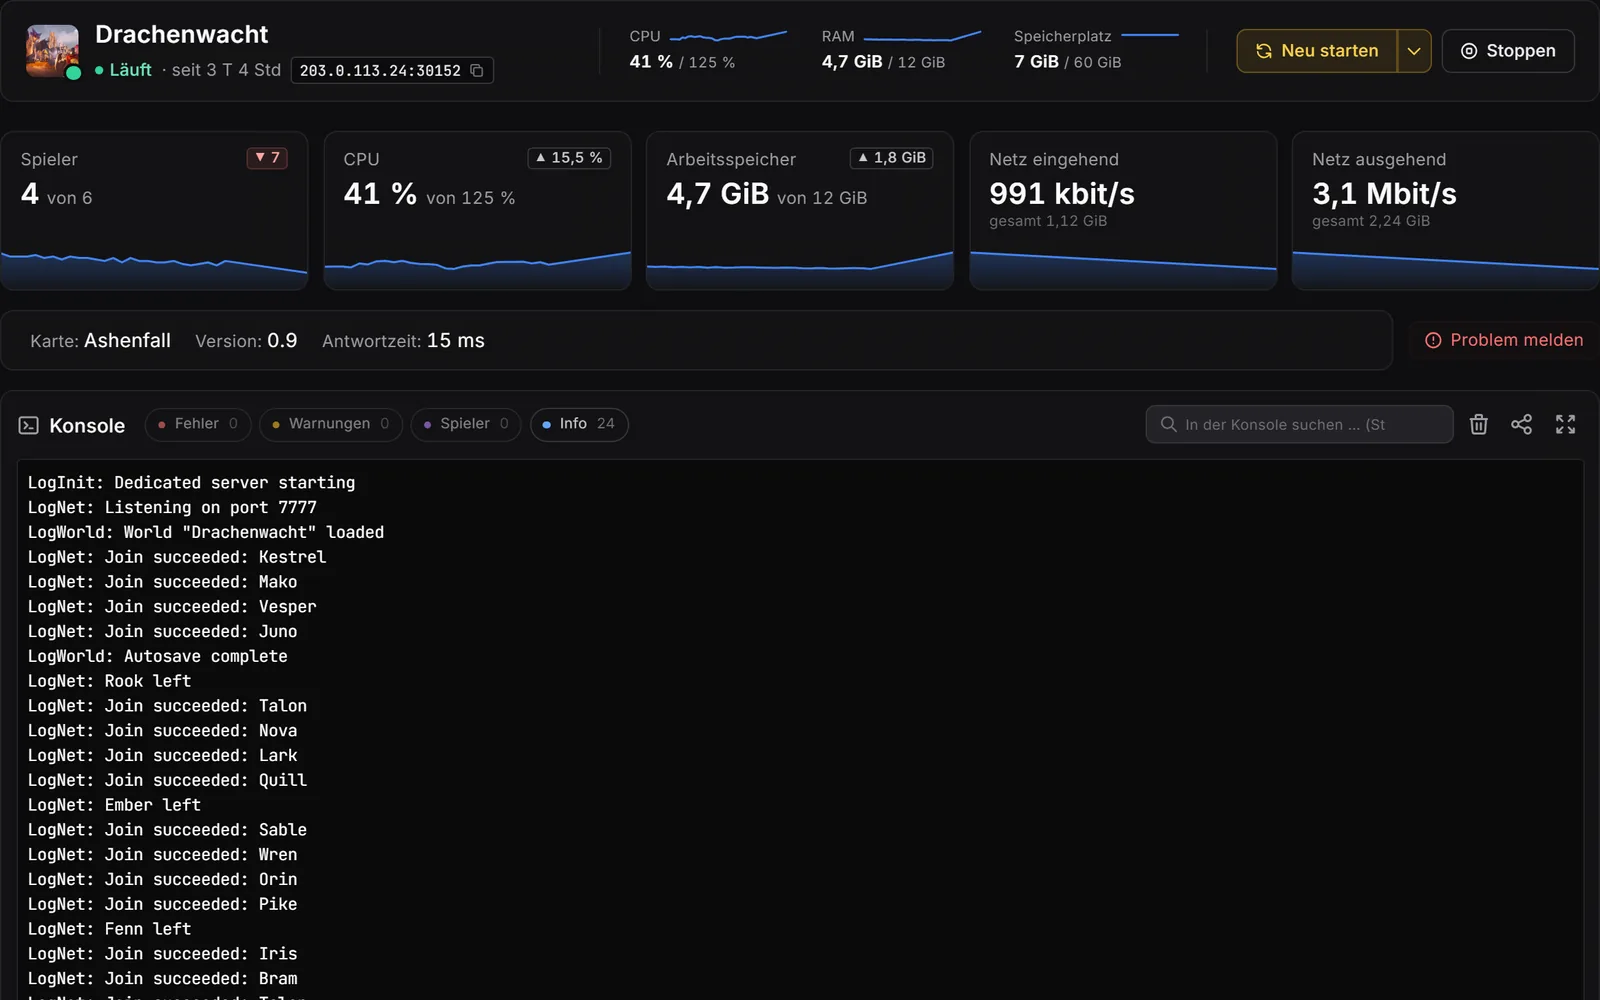The width and height of the screenshot is (1600, 1000).
Task: Toggle the Info log filter
Action: 579,424
